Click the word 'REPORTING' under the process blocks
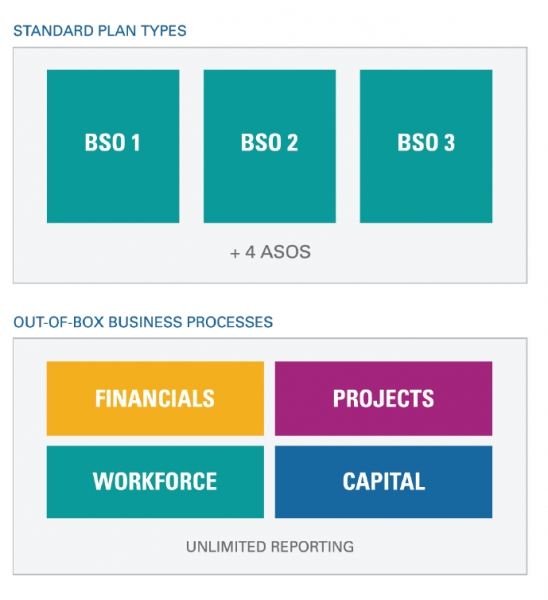Screen dimensions: 548x600 click(x=312, y=547)
